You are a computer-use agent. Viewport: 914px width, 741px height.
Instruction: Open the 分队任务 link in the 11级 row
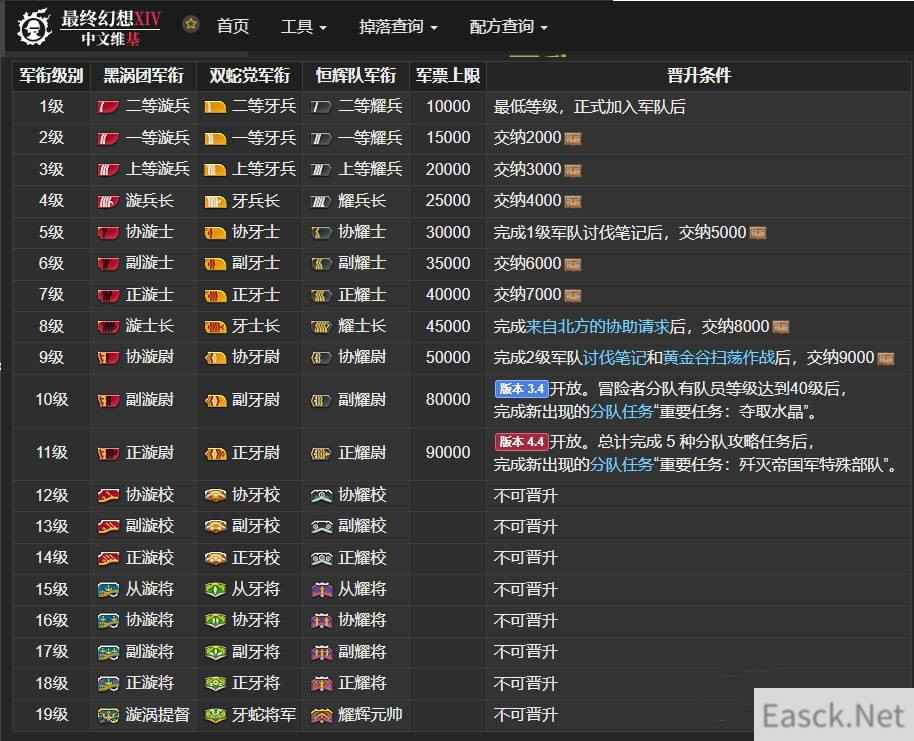pos(621,465)
